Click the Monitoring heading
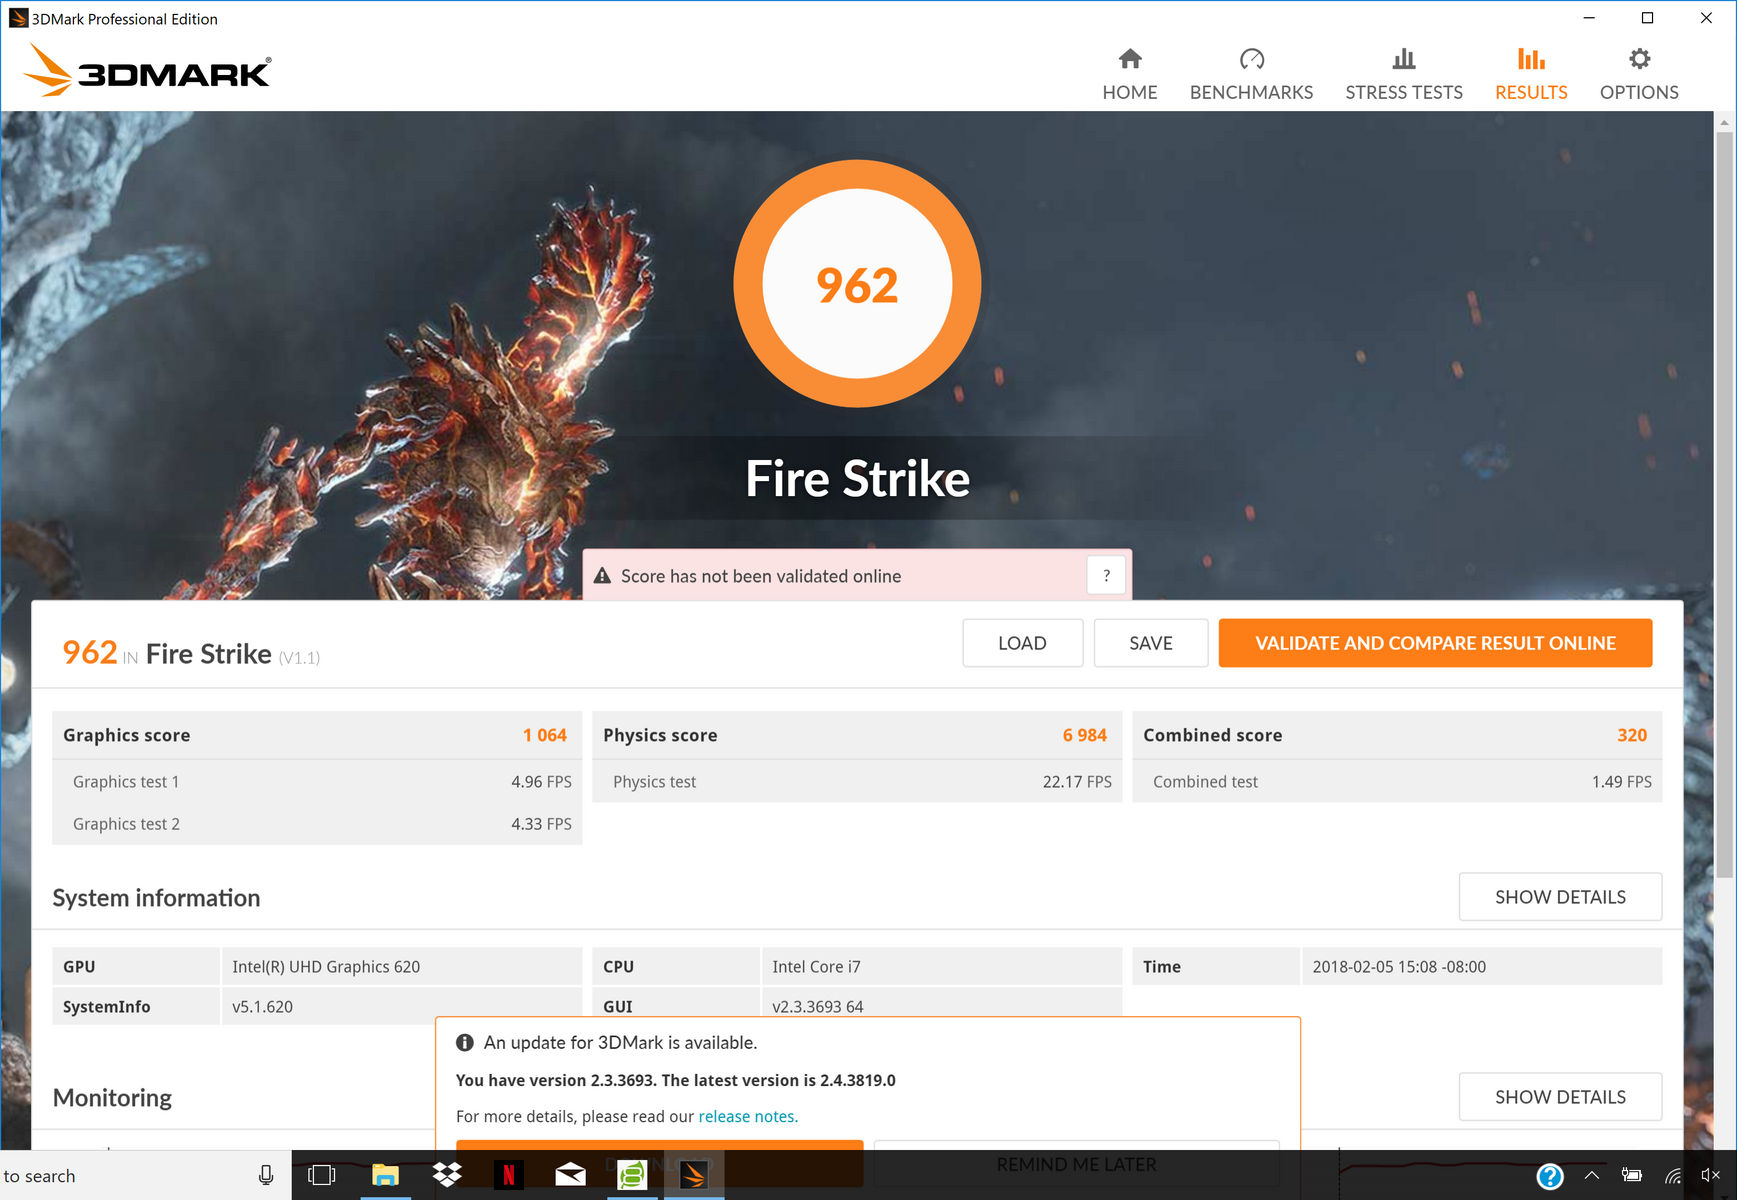1737x1200 pixels. (x=112, y=1098)
